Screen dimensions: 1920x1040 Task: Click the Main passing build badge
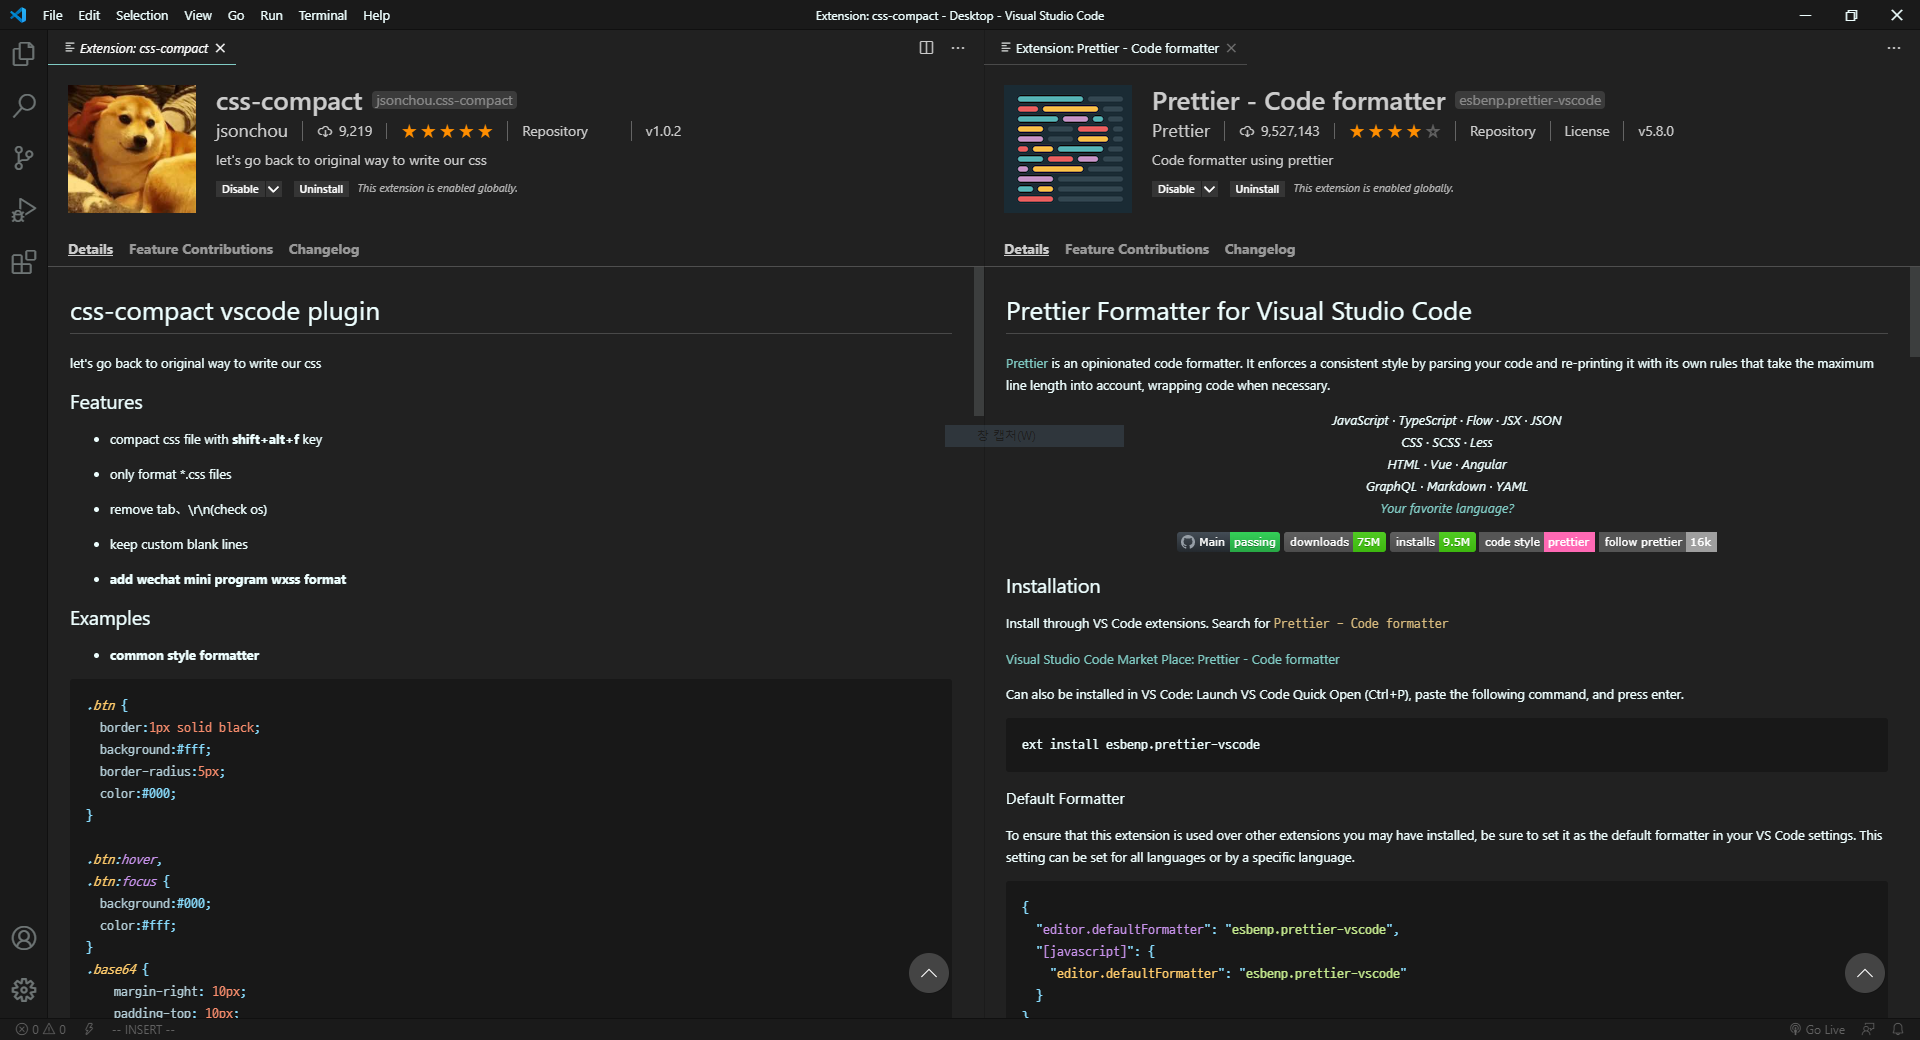click(x=1228, y=542)
